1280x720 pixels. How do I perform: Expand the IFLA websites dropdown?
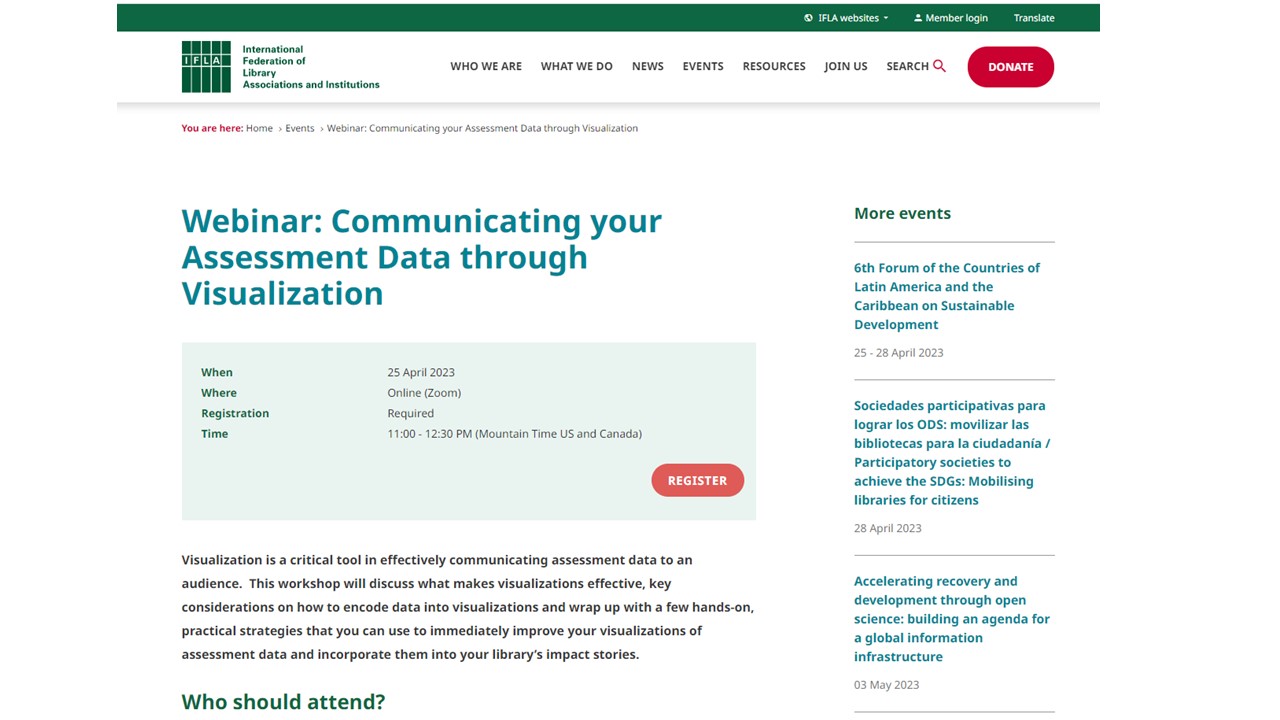pos(846,18)
